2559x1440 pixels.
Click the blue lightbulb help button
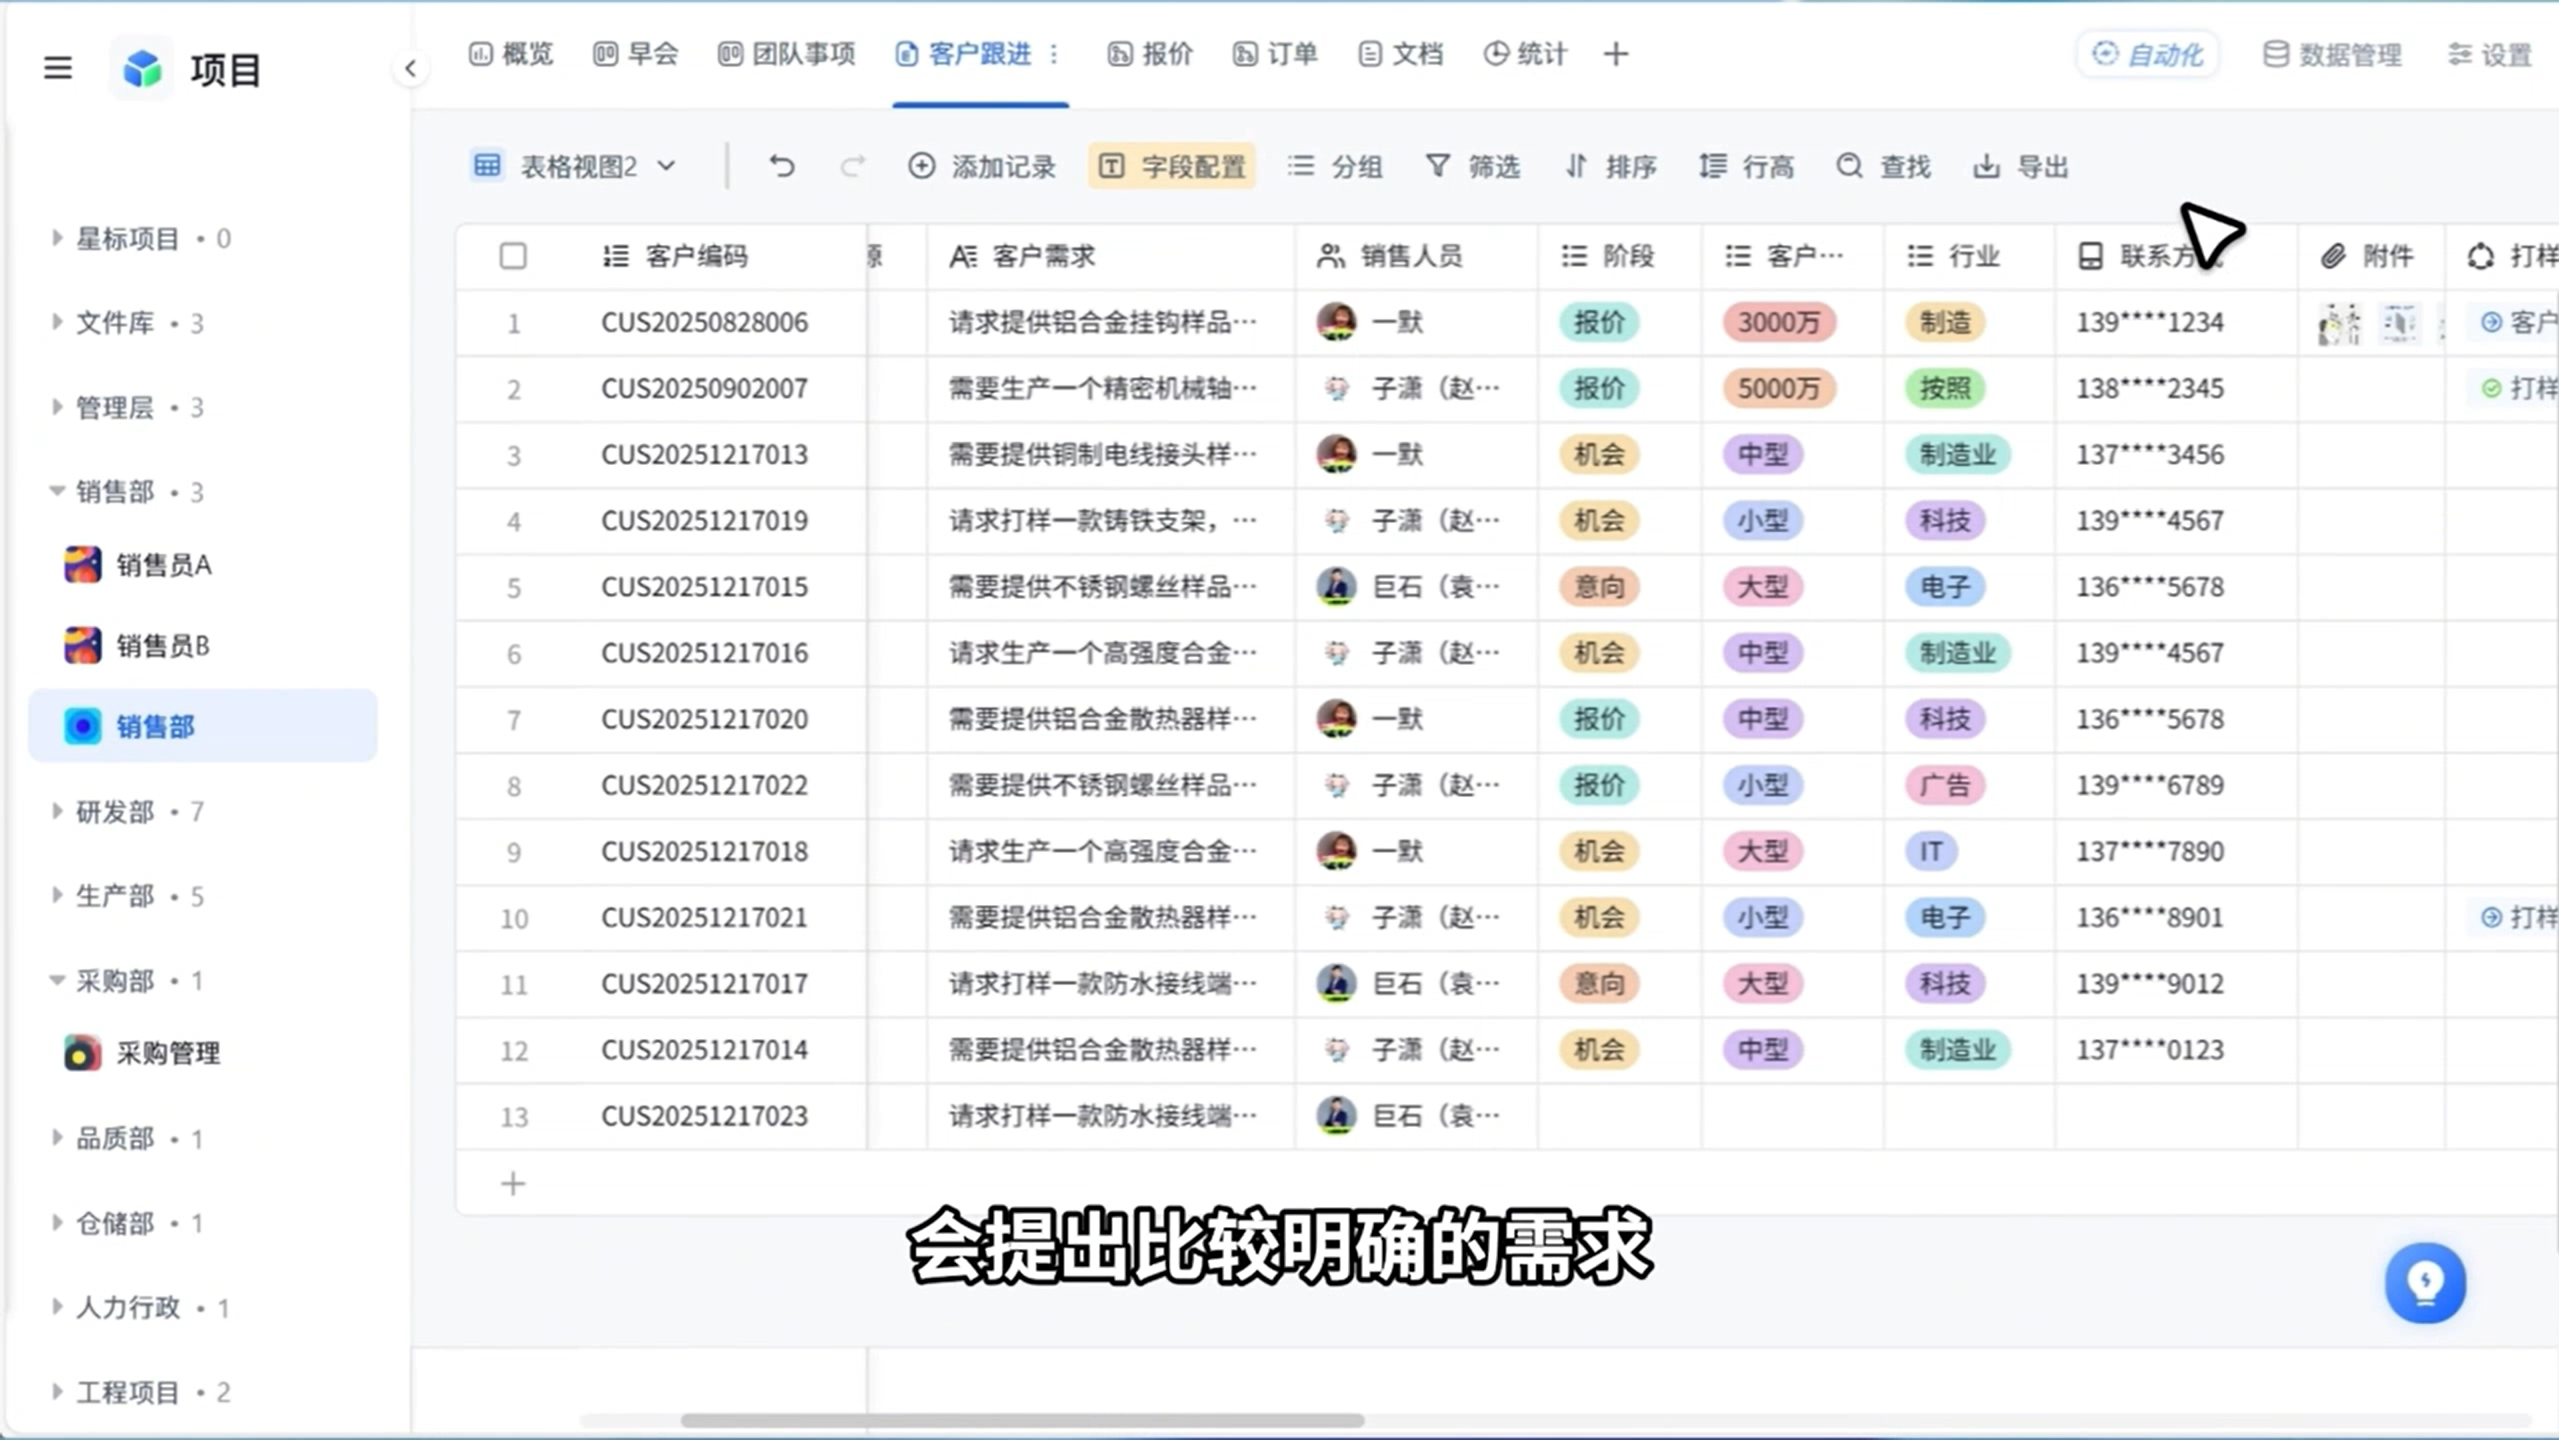[2425, 1282]
